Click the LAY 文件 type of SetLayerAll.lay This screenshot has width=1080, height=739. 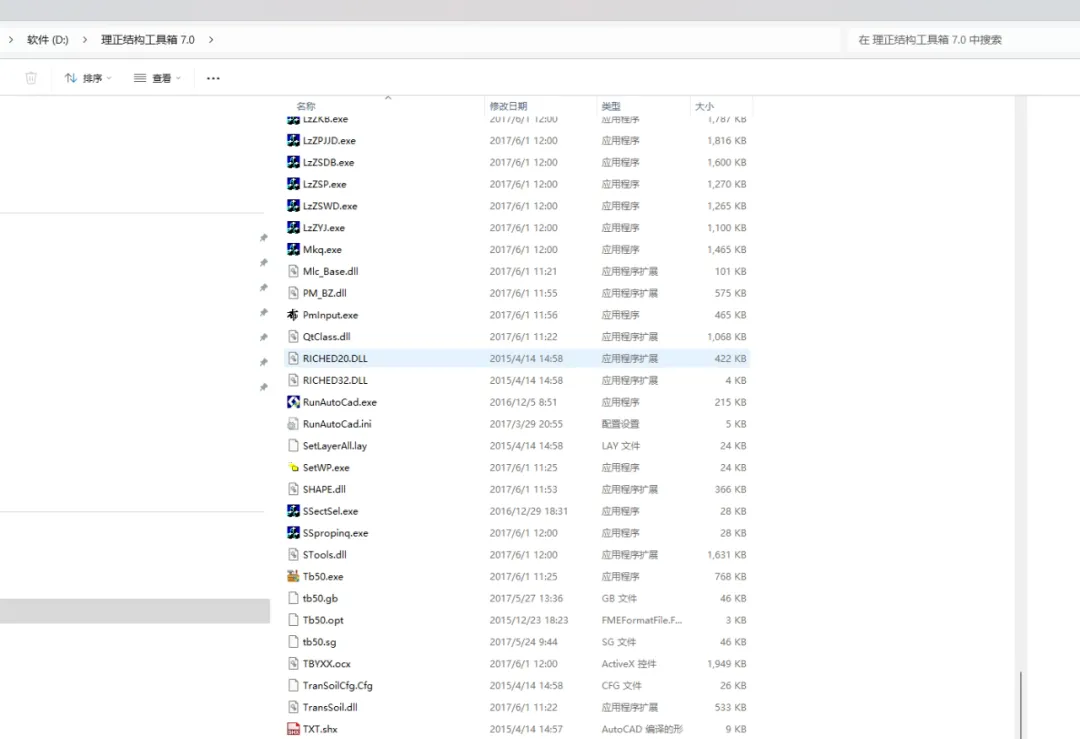pos(621,446)
